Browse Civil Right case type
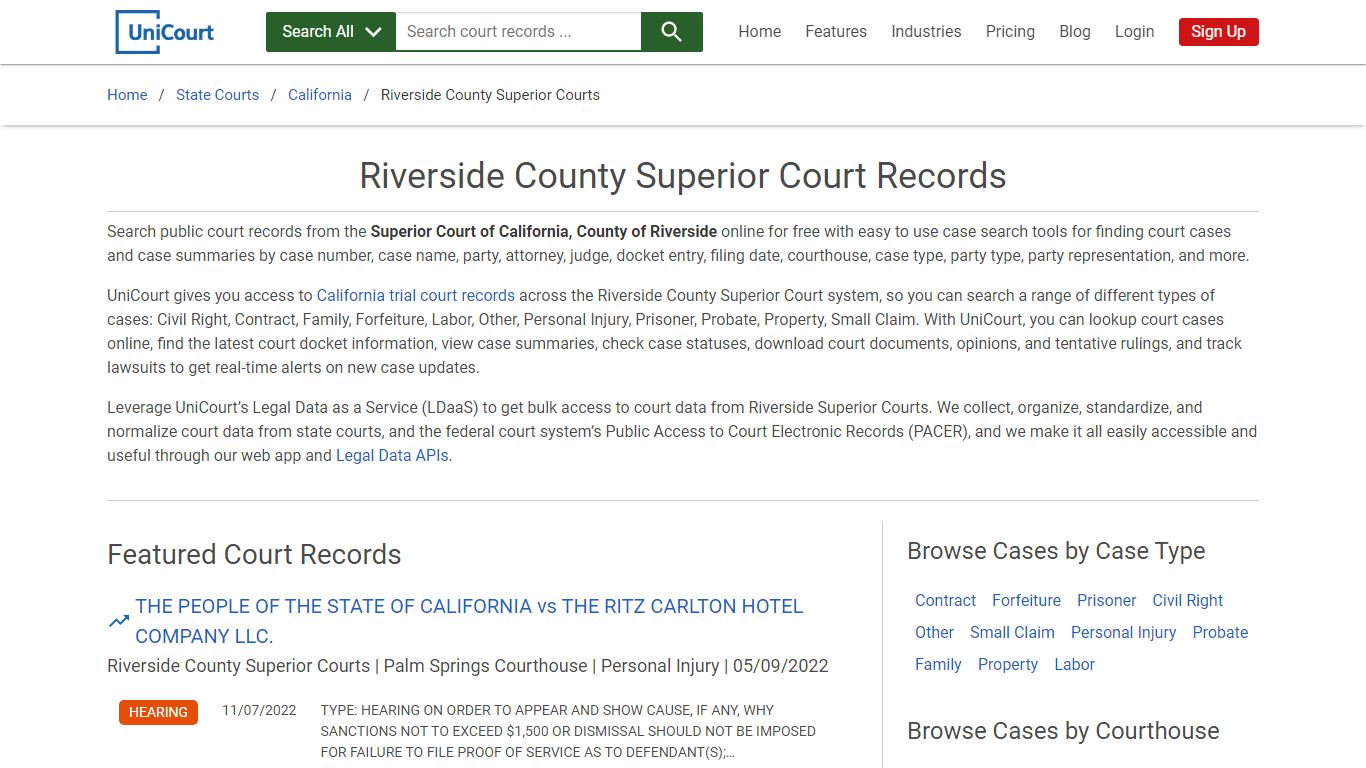 [1187, 601]
